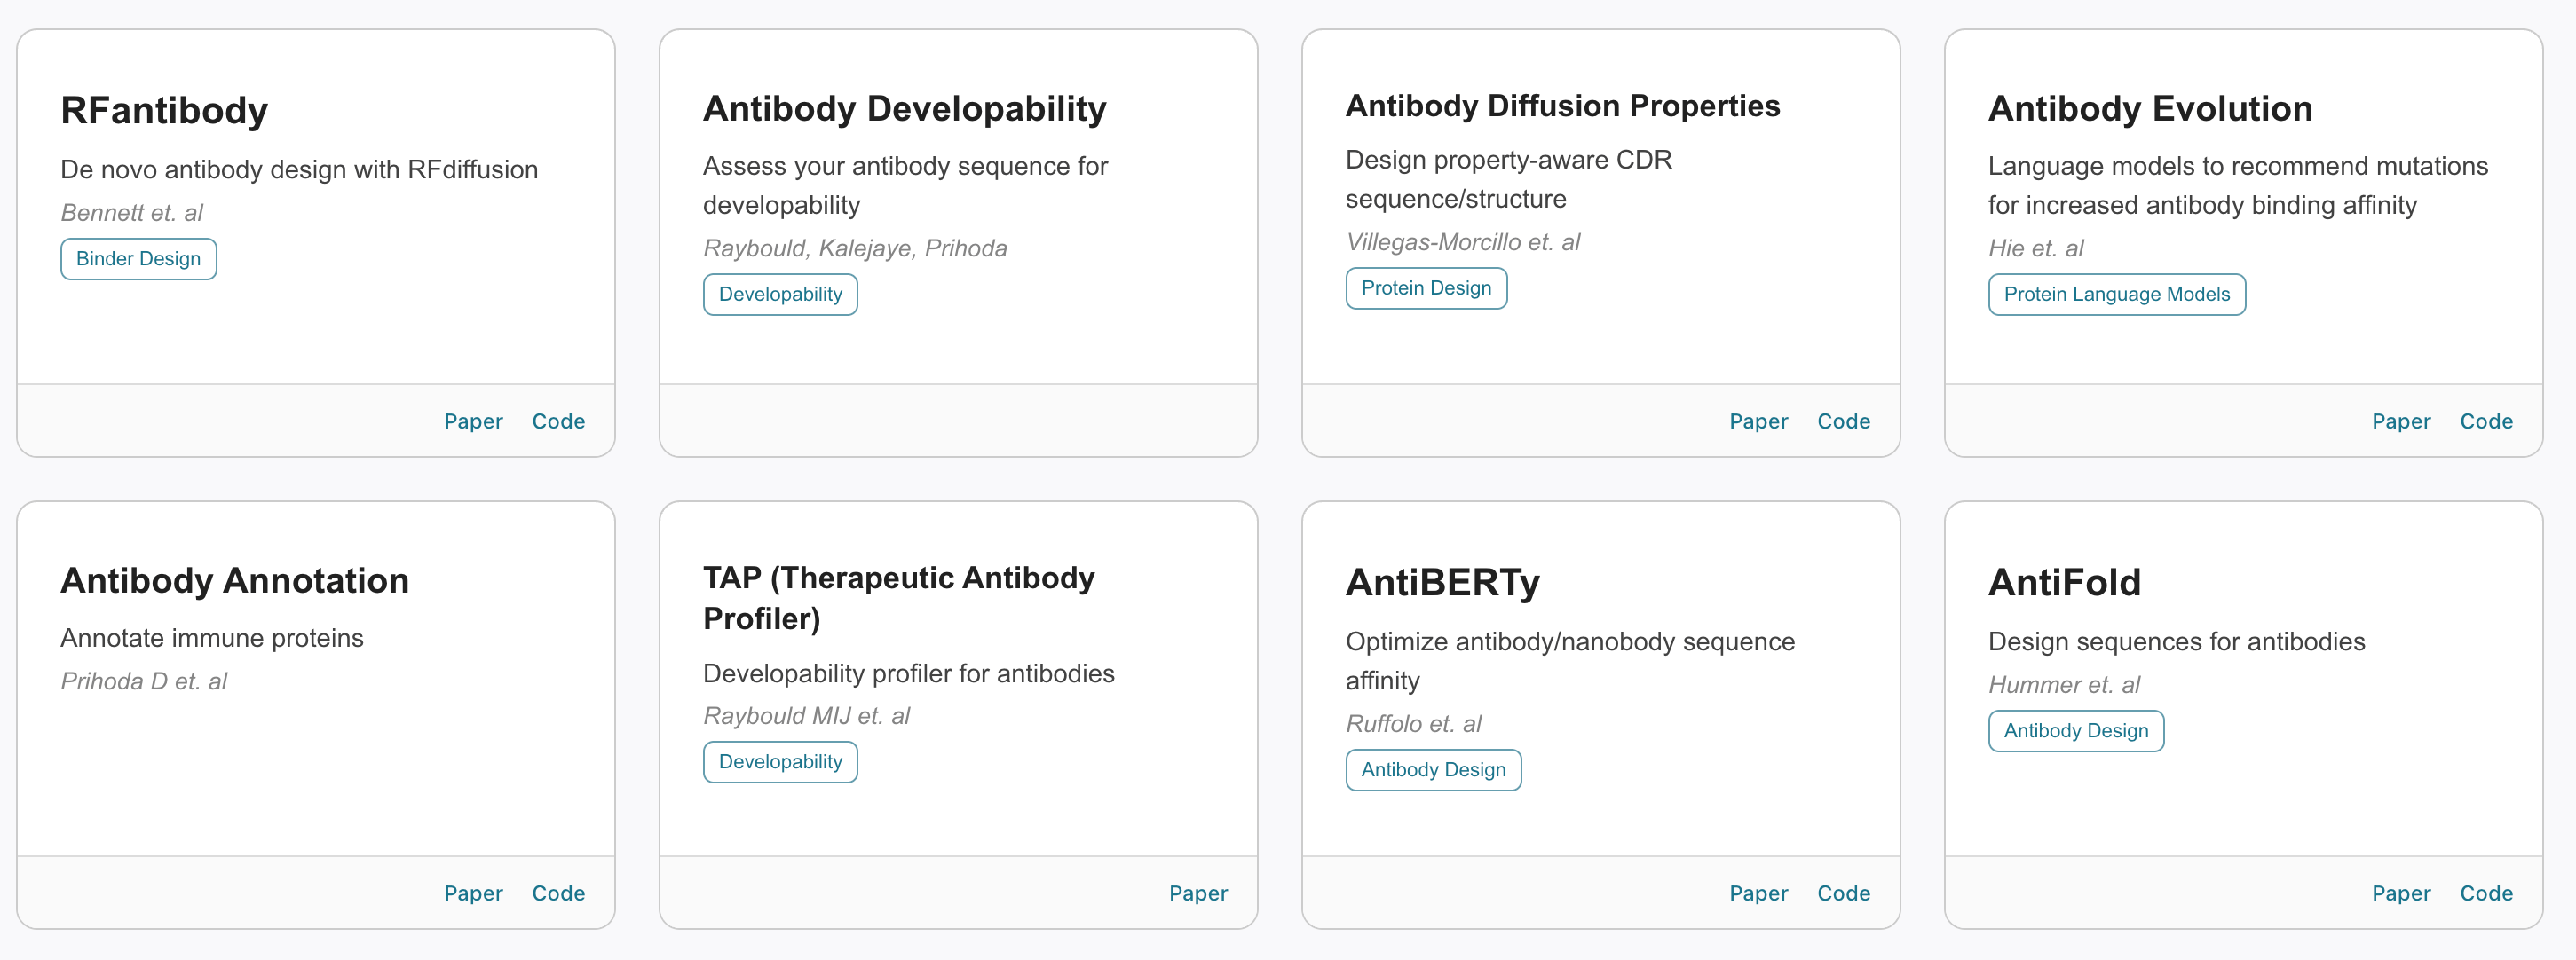Open the Antibody Annotation Code link
Image resolution: width=2576 pixels, height=960 pixels.
click(x=558, y=893)
